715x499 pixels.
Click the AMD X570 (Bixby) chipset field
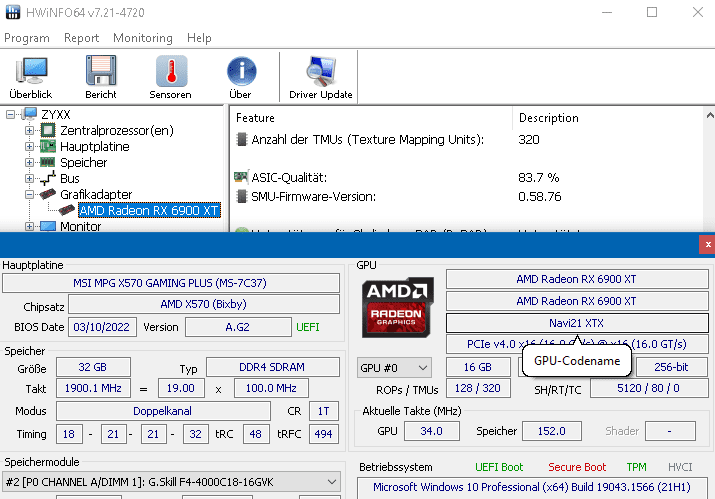pyautogui.click(x=204, y=304)
